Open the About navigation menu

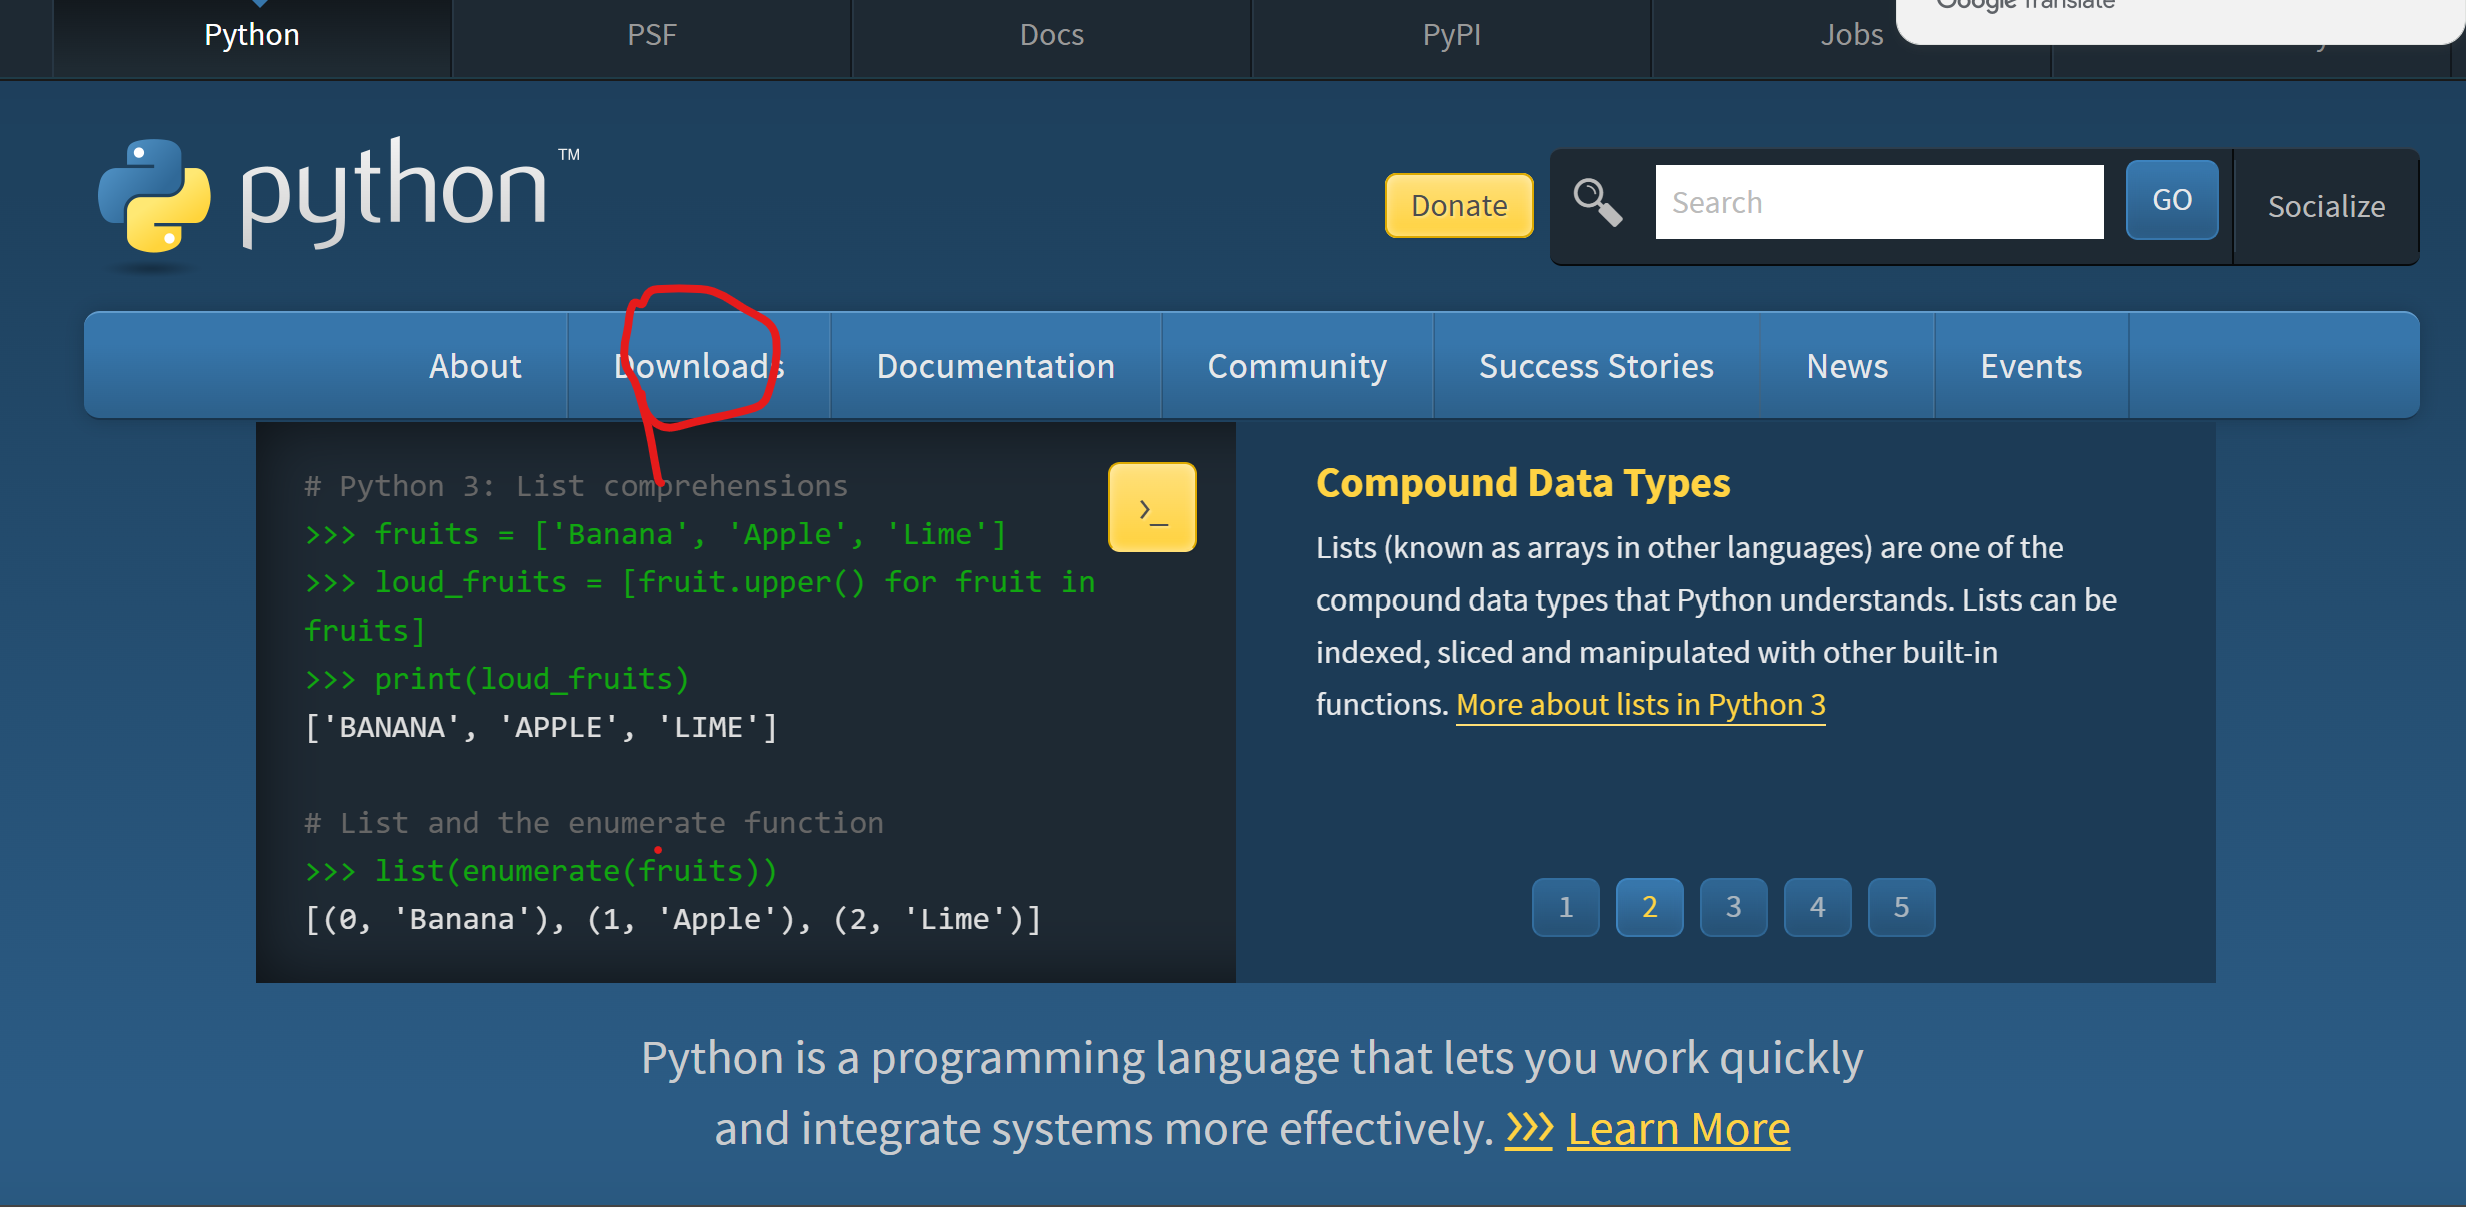coord(475,366)
